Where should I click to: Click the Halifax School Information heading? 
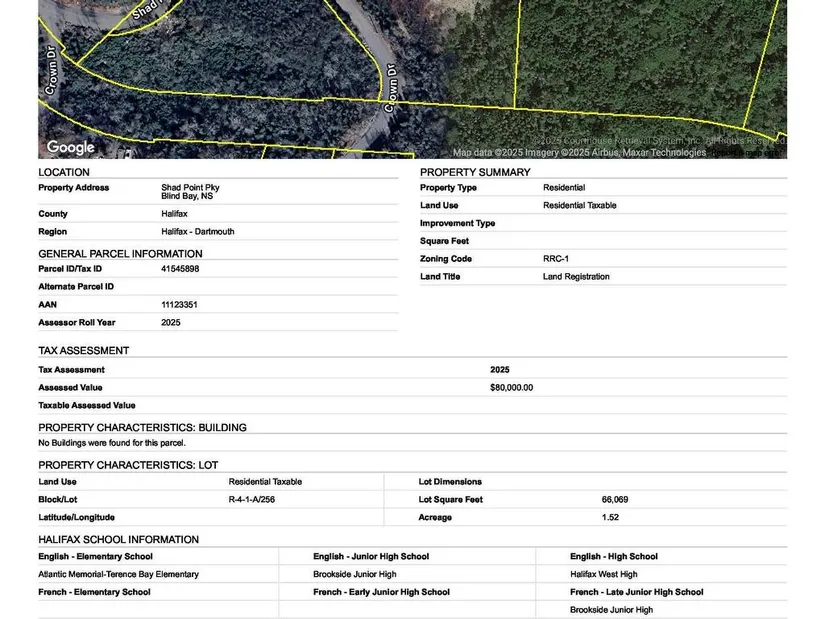[118, 540]
